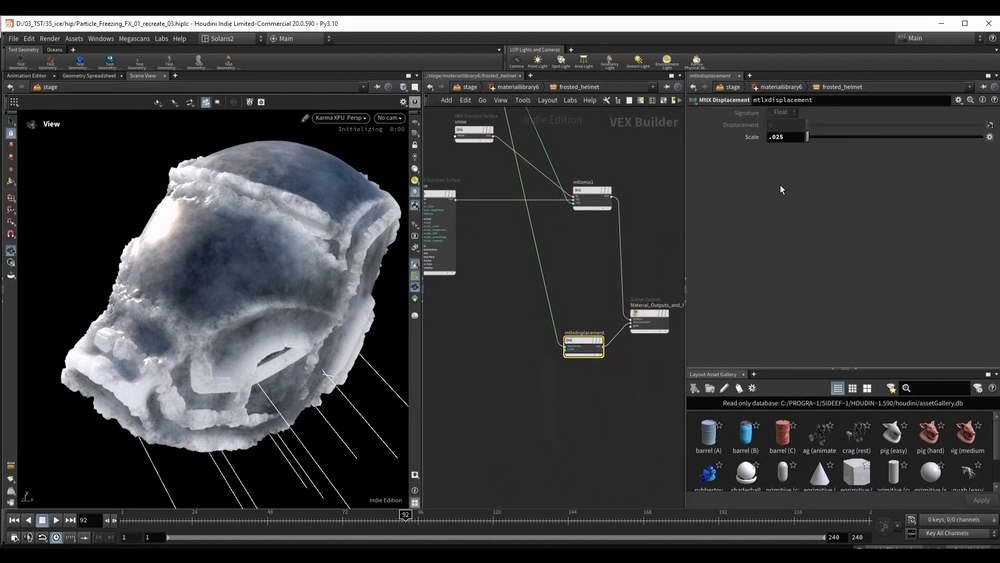1000x563 pixels.
Task: Open the Key All Channels dropdown
Action: [957, 533]
